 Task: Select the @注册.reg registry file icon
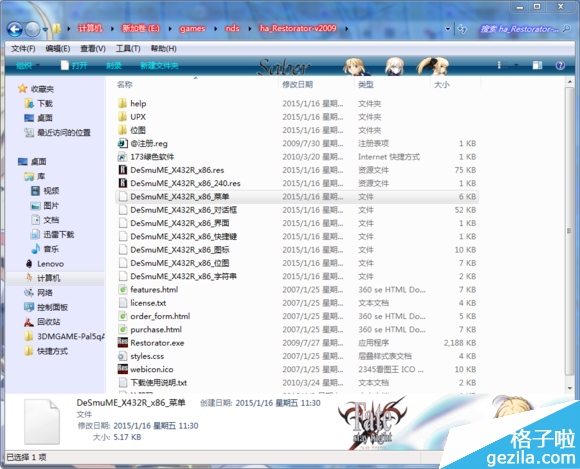click(122, 143)
